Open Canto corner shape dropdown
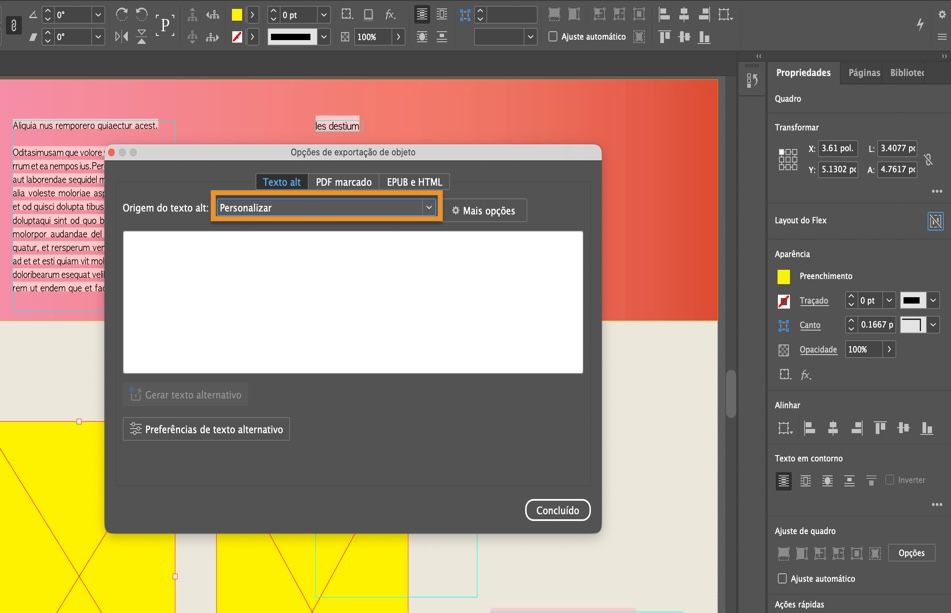 pos(933,325)
